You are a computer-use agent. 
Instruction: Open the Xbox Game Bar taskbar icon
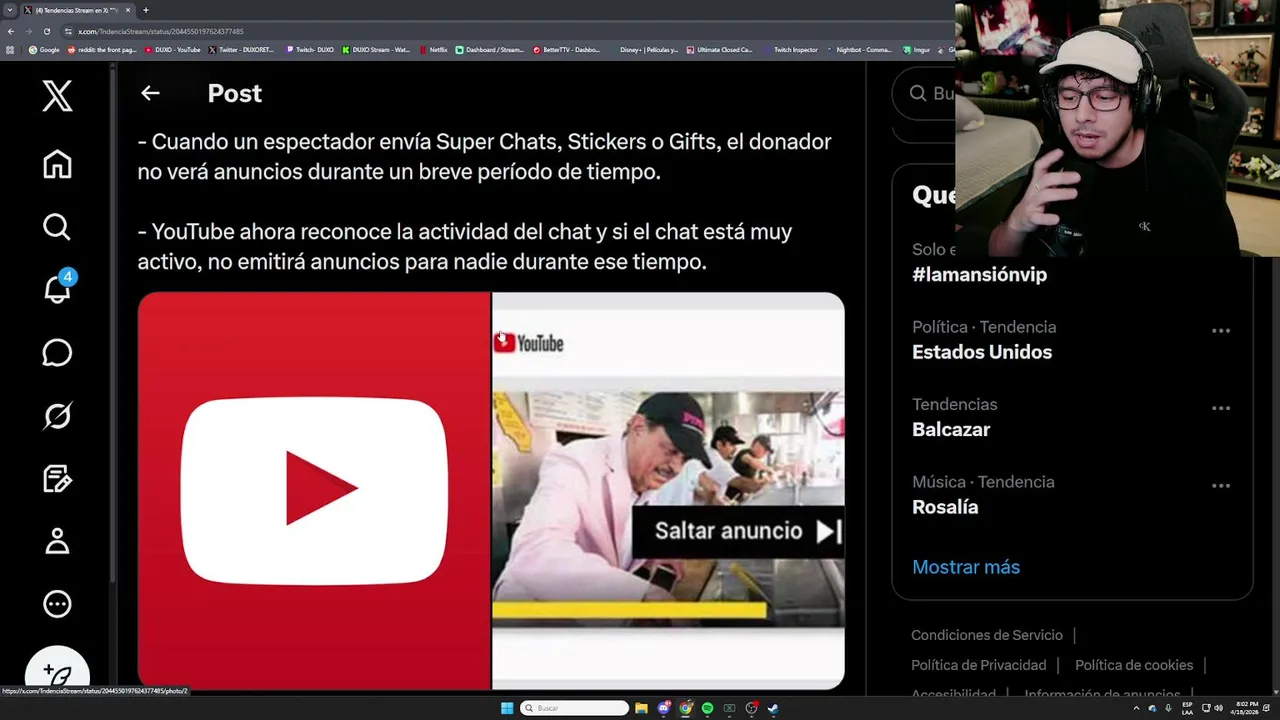coord(729,708)
